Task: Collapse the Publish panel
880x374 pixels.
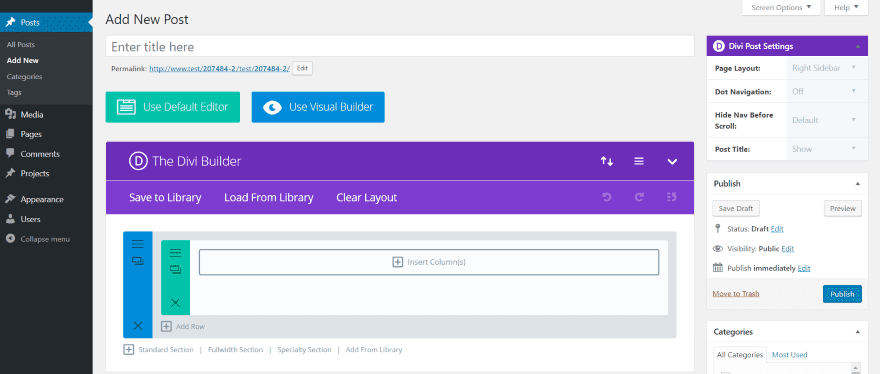Action: point(857,184)
